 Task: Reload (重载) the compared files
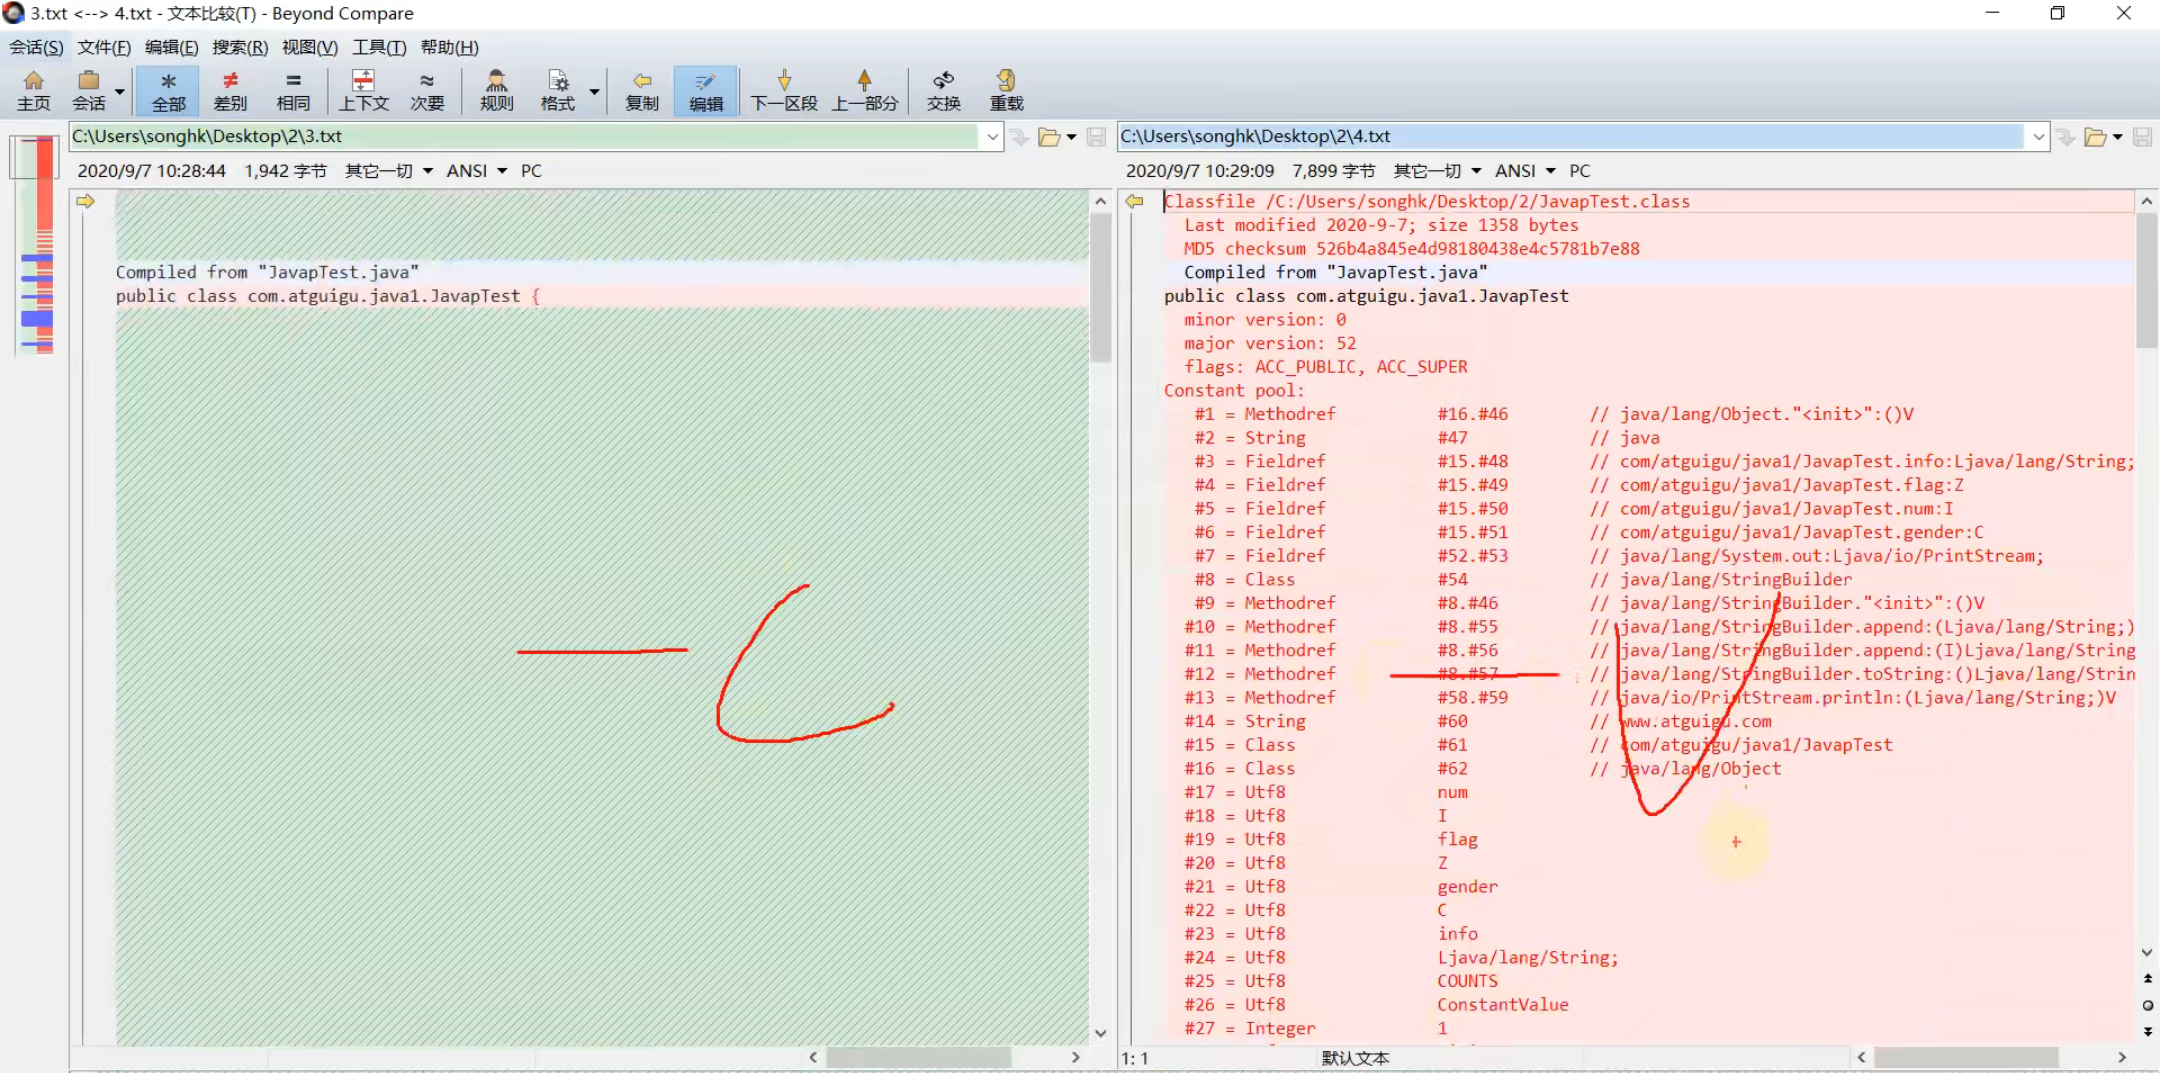pyautogui.click(x=1006, y=90)
